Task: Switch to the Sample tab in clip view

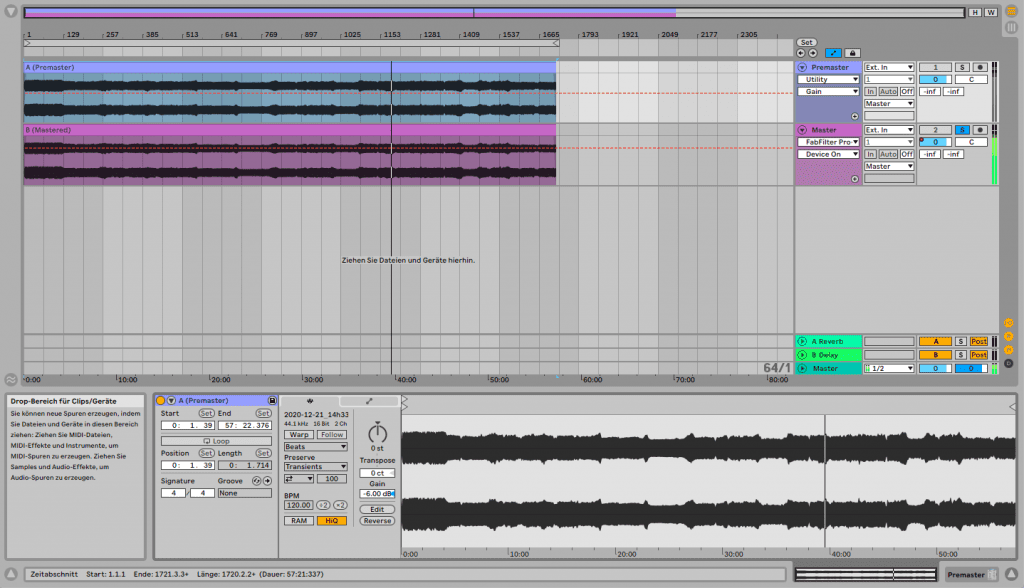Action: point(310,400)
